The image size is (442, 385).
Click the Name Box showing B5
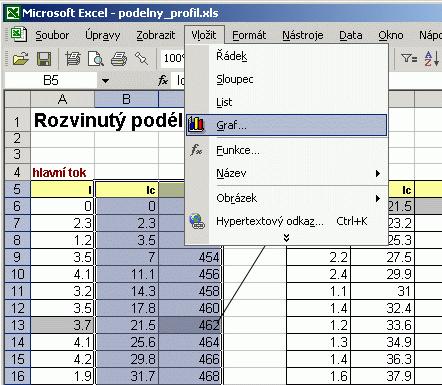51,81
